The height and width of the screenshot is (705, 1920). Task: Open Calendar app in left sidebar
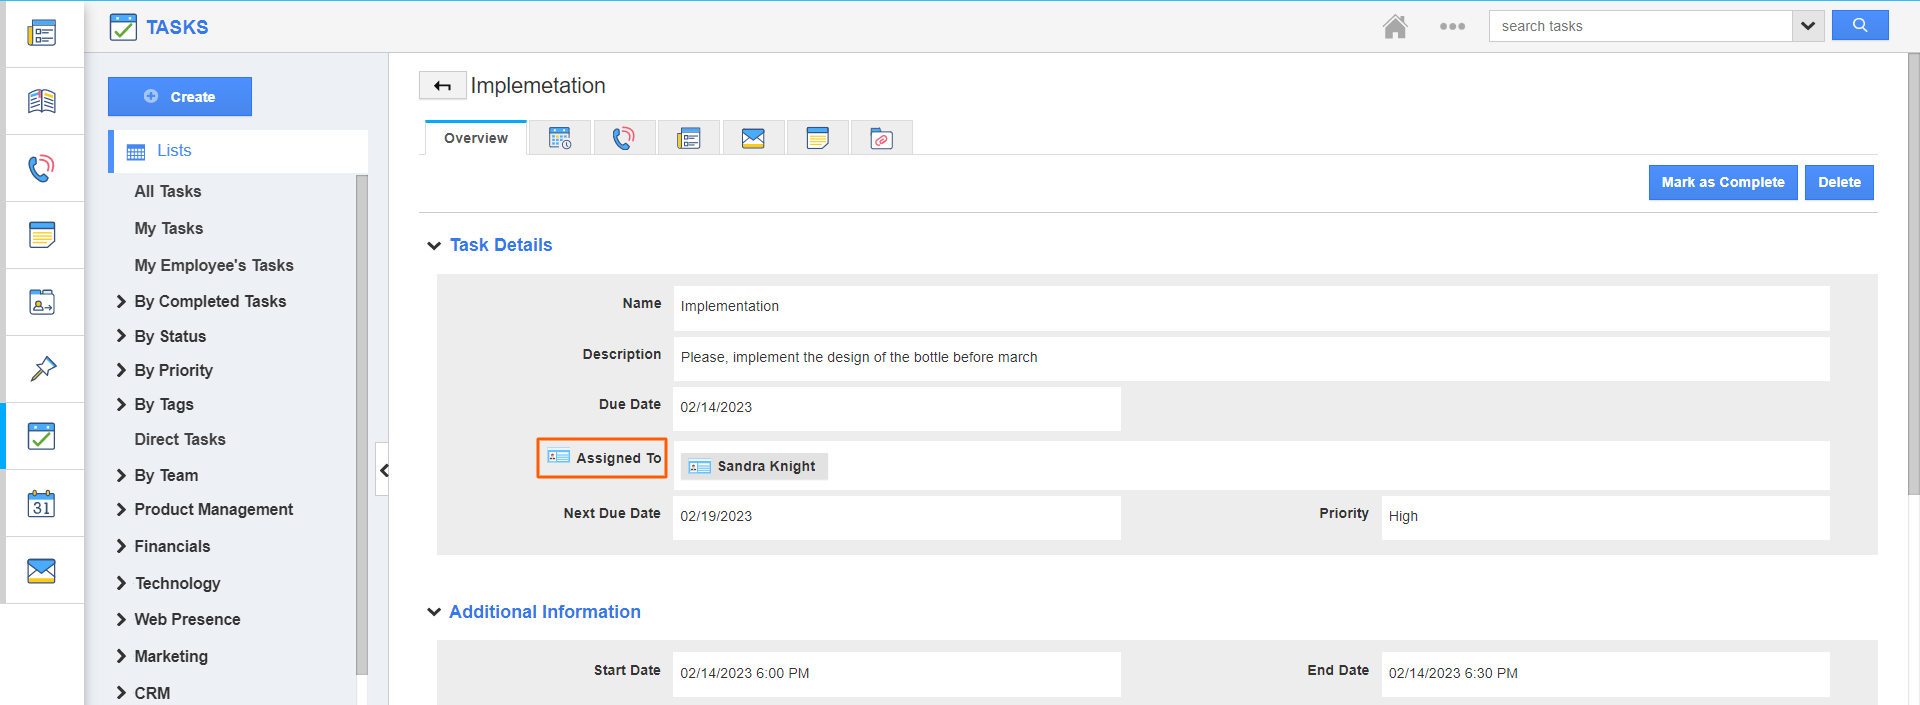[42, 504]
